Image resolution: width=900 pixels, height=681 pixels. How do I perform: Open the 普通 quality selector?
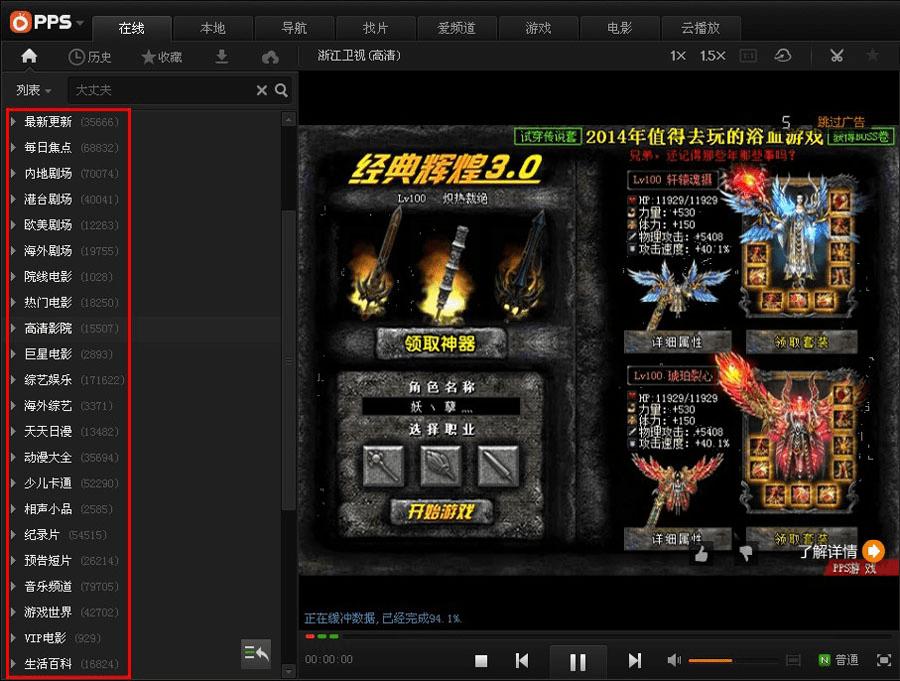tap(839, 660)
